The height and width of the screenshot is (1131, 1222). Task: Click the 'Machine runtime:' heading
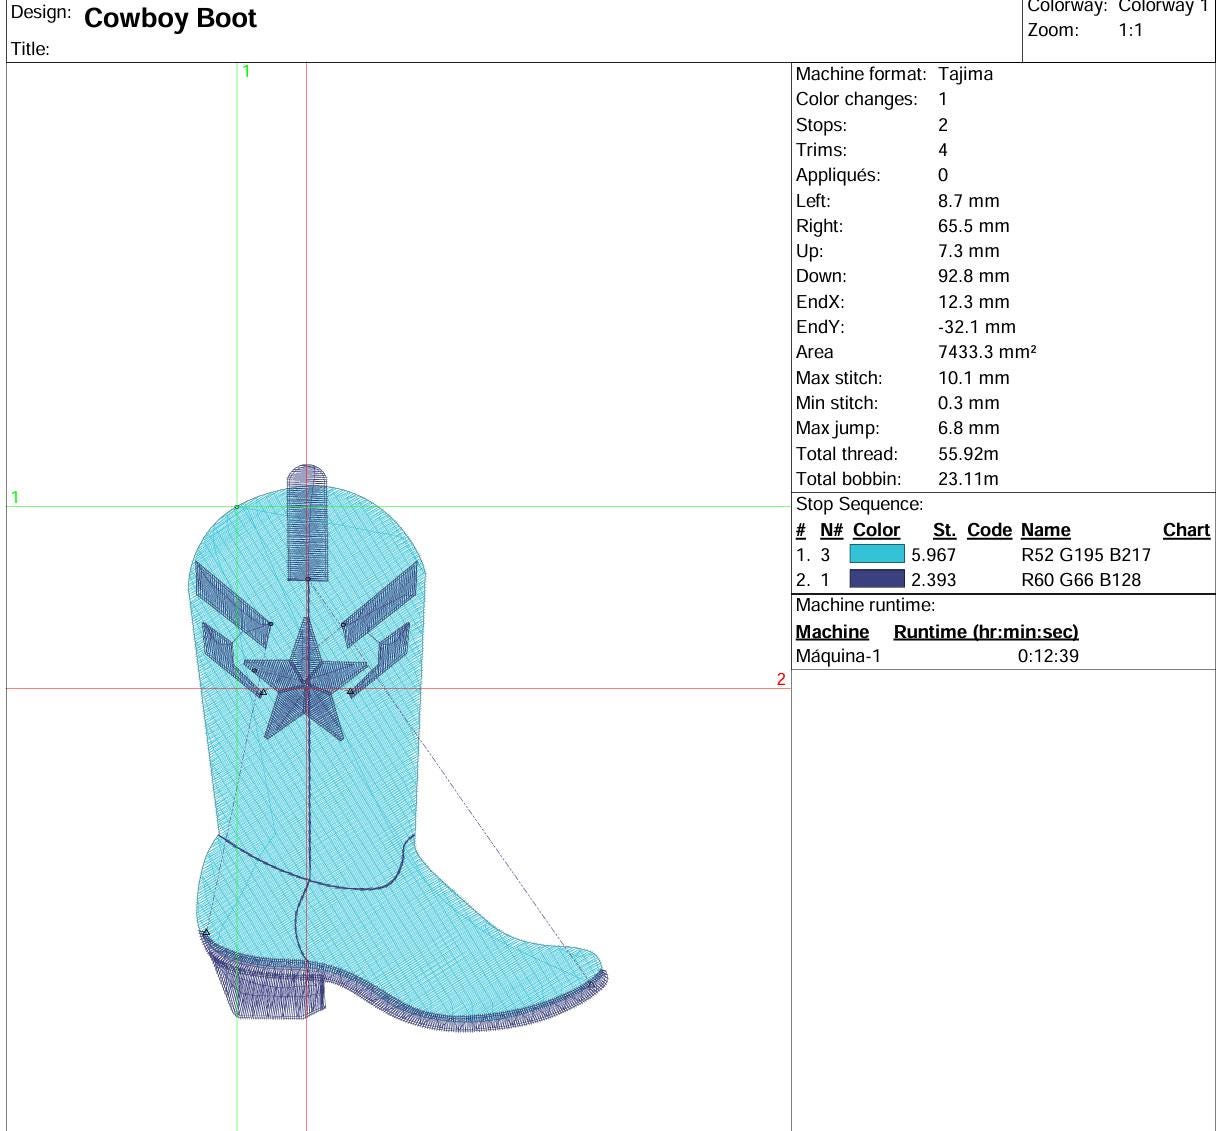pyautogui.click(x=865, y=605)
